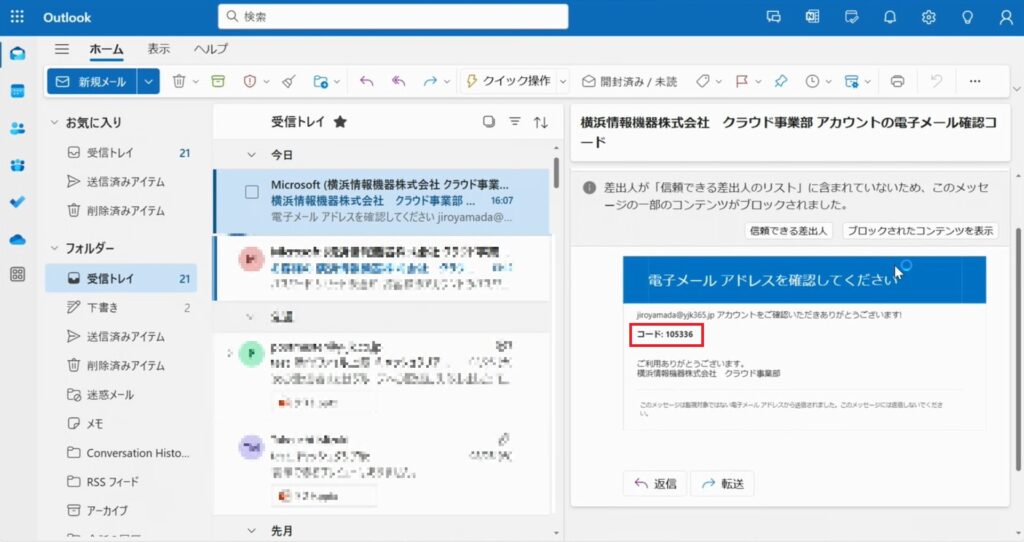Open OneDrive cloud icon in rail

point(18,239)
